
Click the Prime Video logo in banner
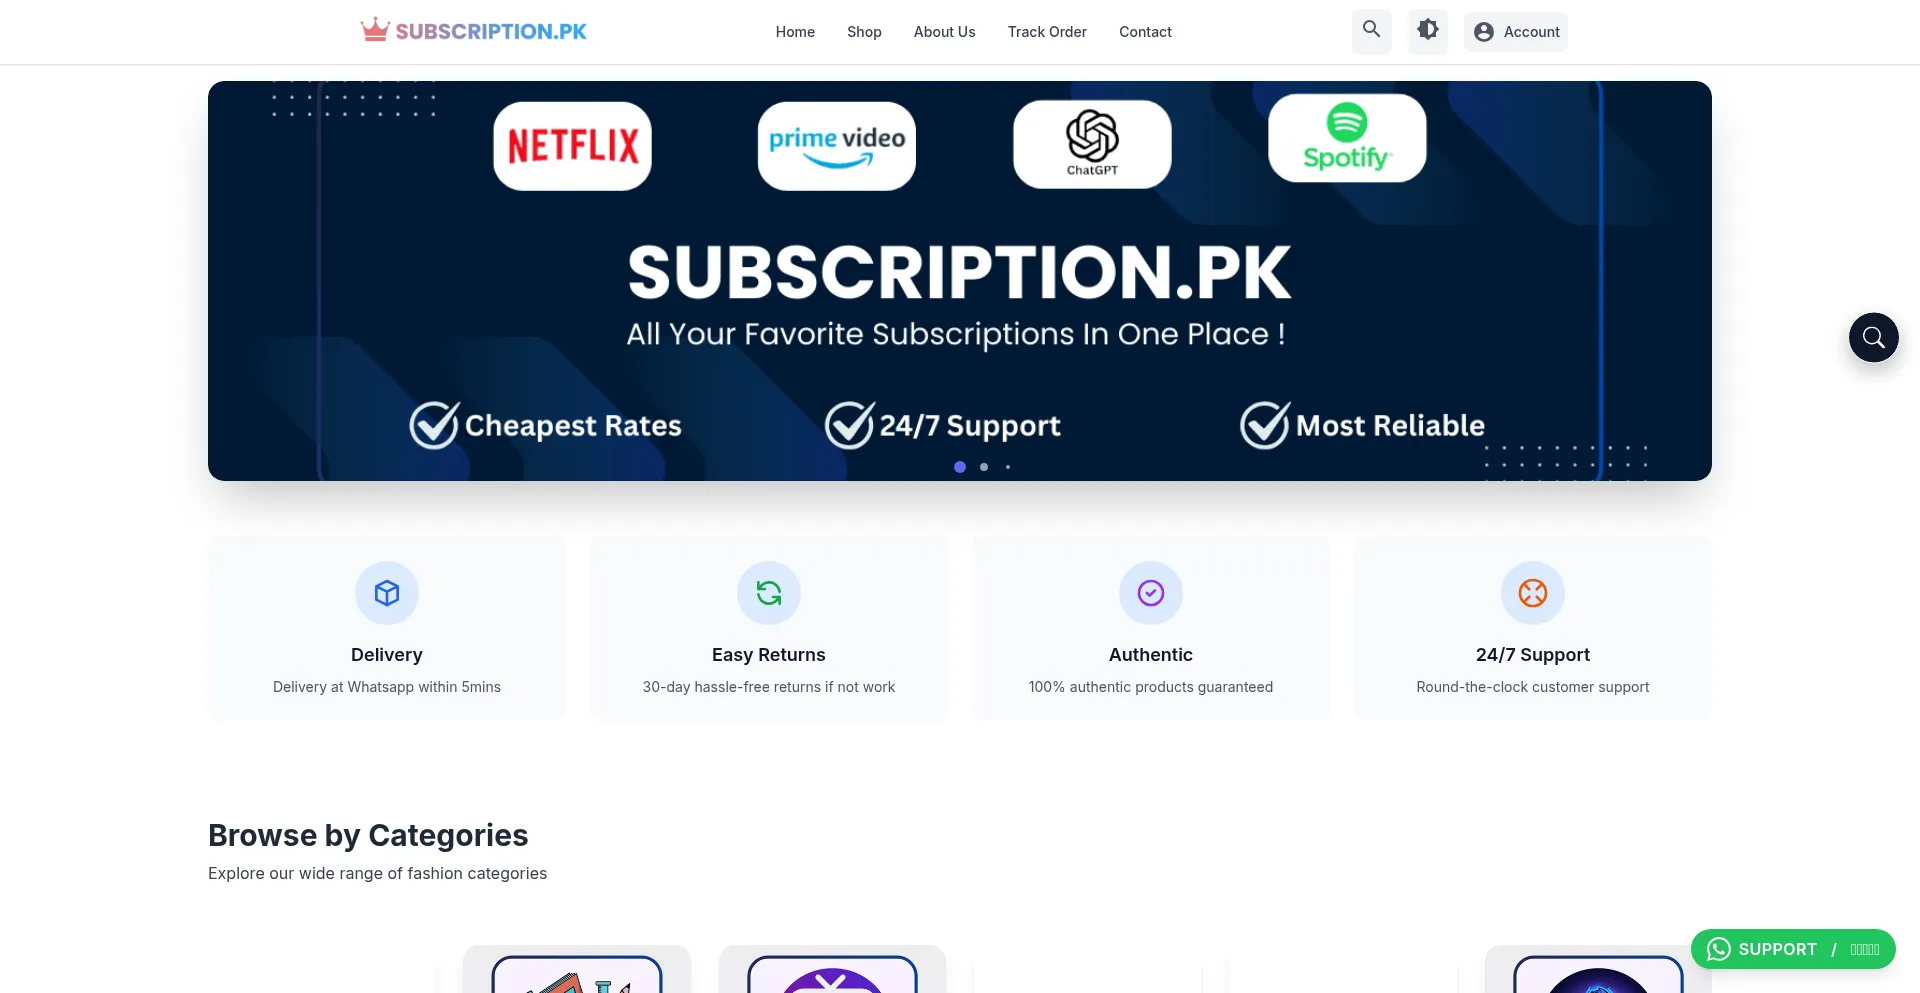click(x=837, y=146)
